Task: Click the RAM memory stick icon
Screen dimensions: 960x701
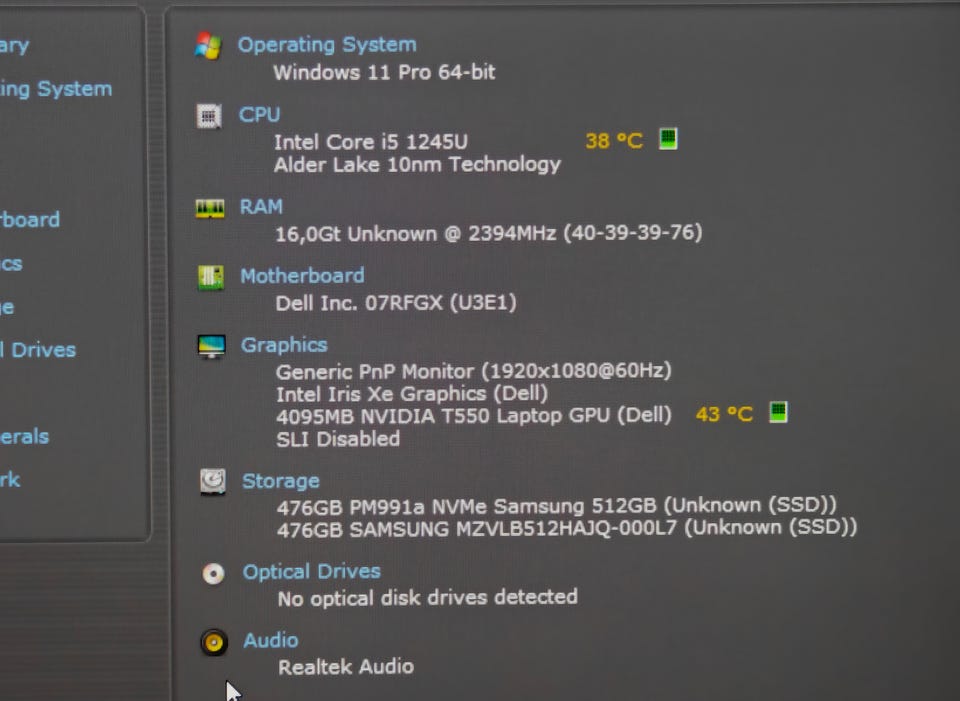Action: [209, 208]
